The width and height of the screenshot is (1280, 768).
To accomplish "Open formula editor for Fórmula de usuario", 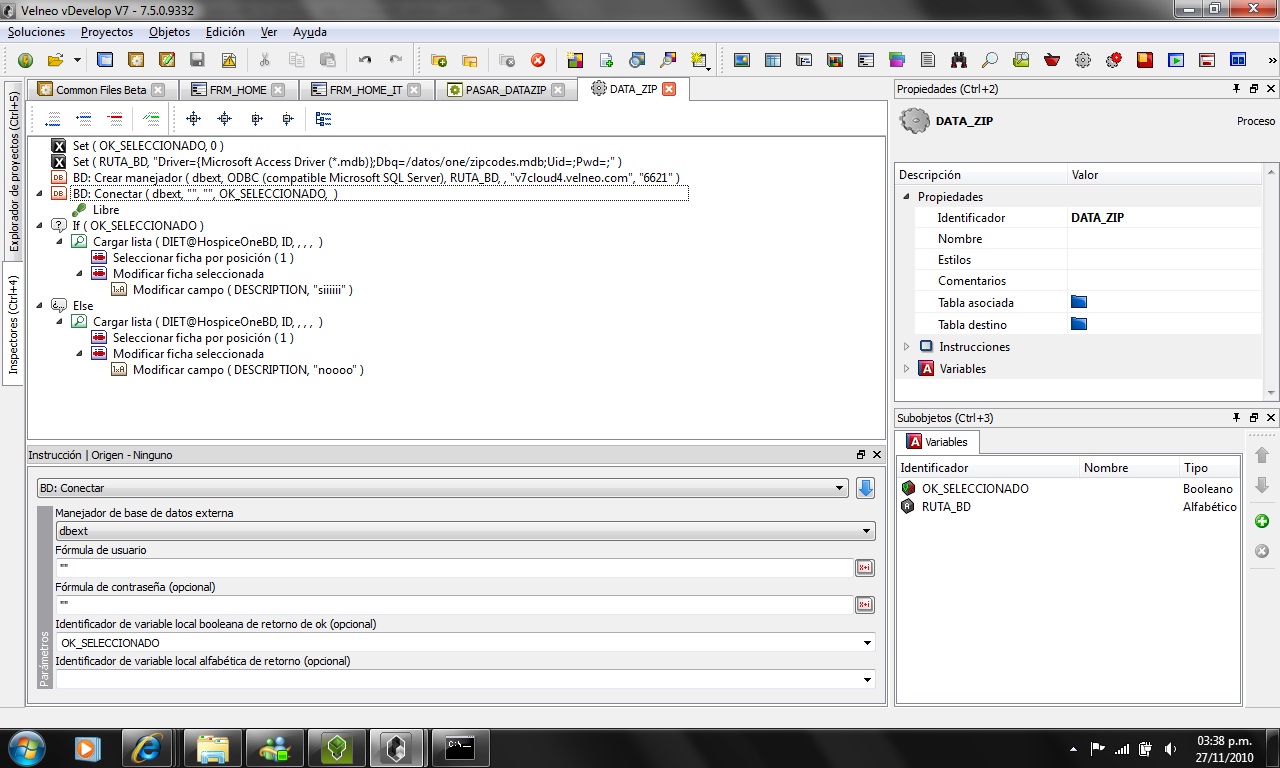I will point(865,568).
